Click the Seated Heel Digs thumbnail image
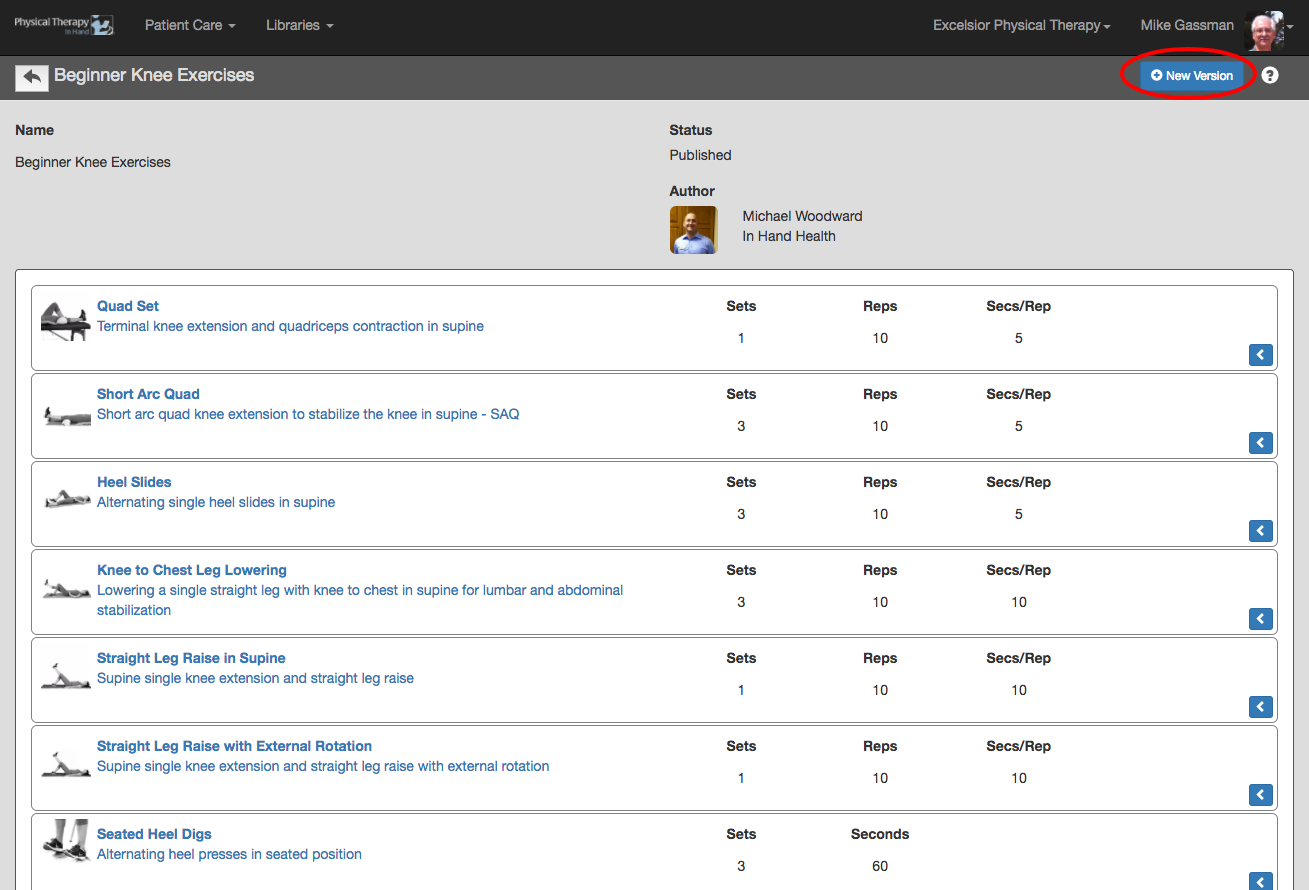The image size is (1309, 890). pos(66,840)
